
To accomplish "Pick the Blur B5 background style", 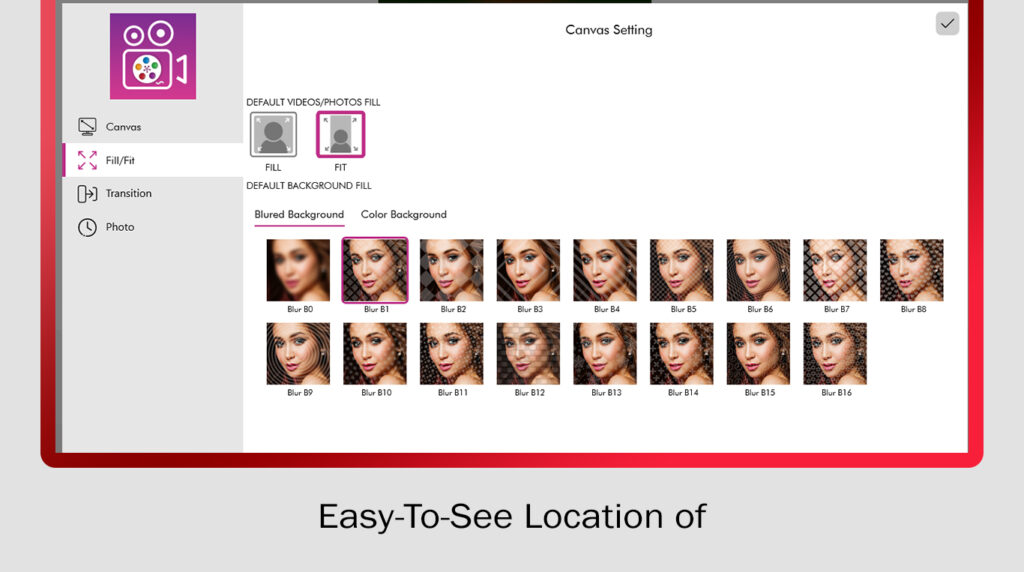I will (x=681, y=270).
